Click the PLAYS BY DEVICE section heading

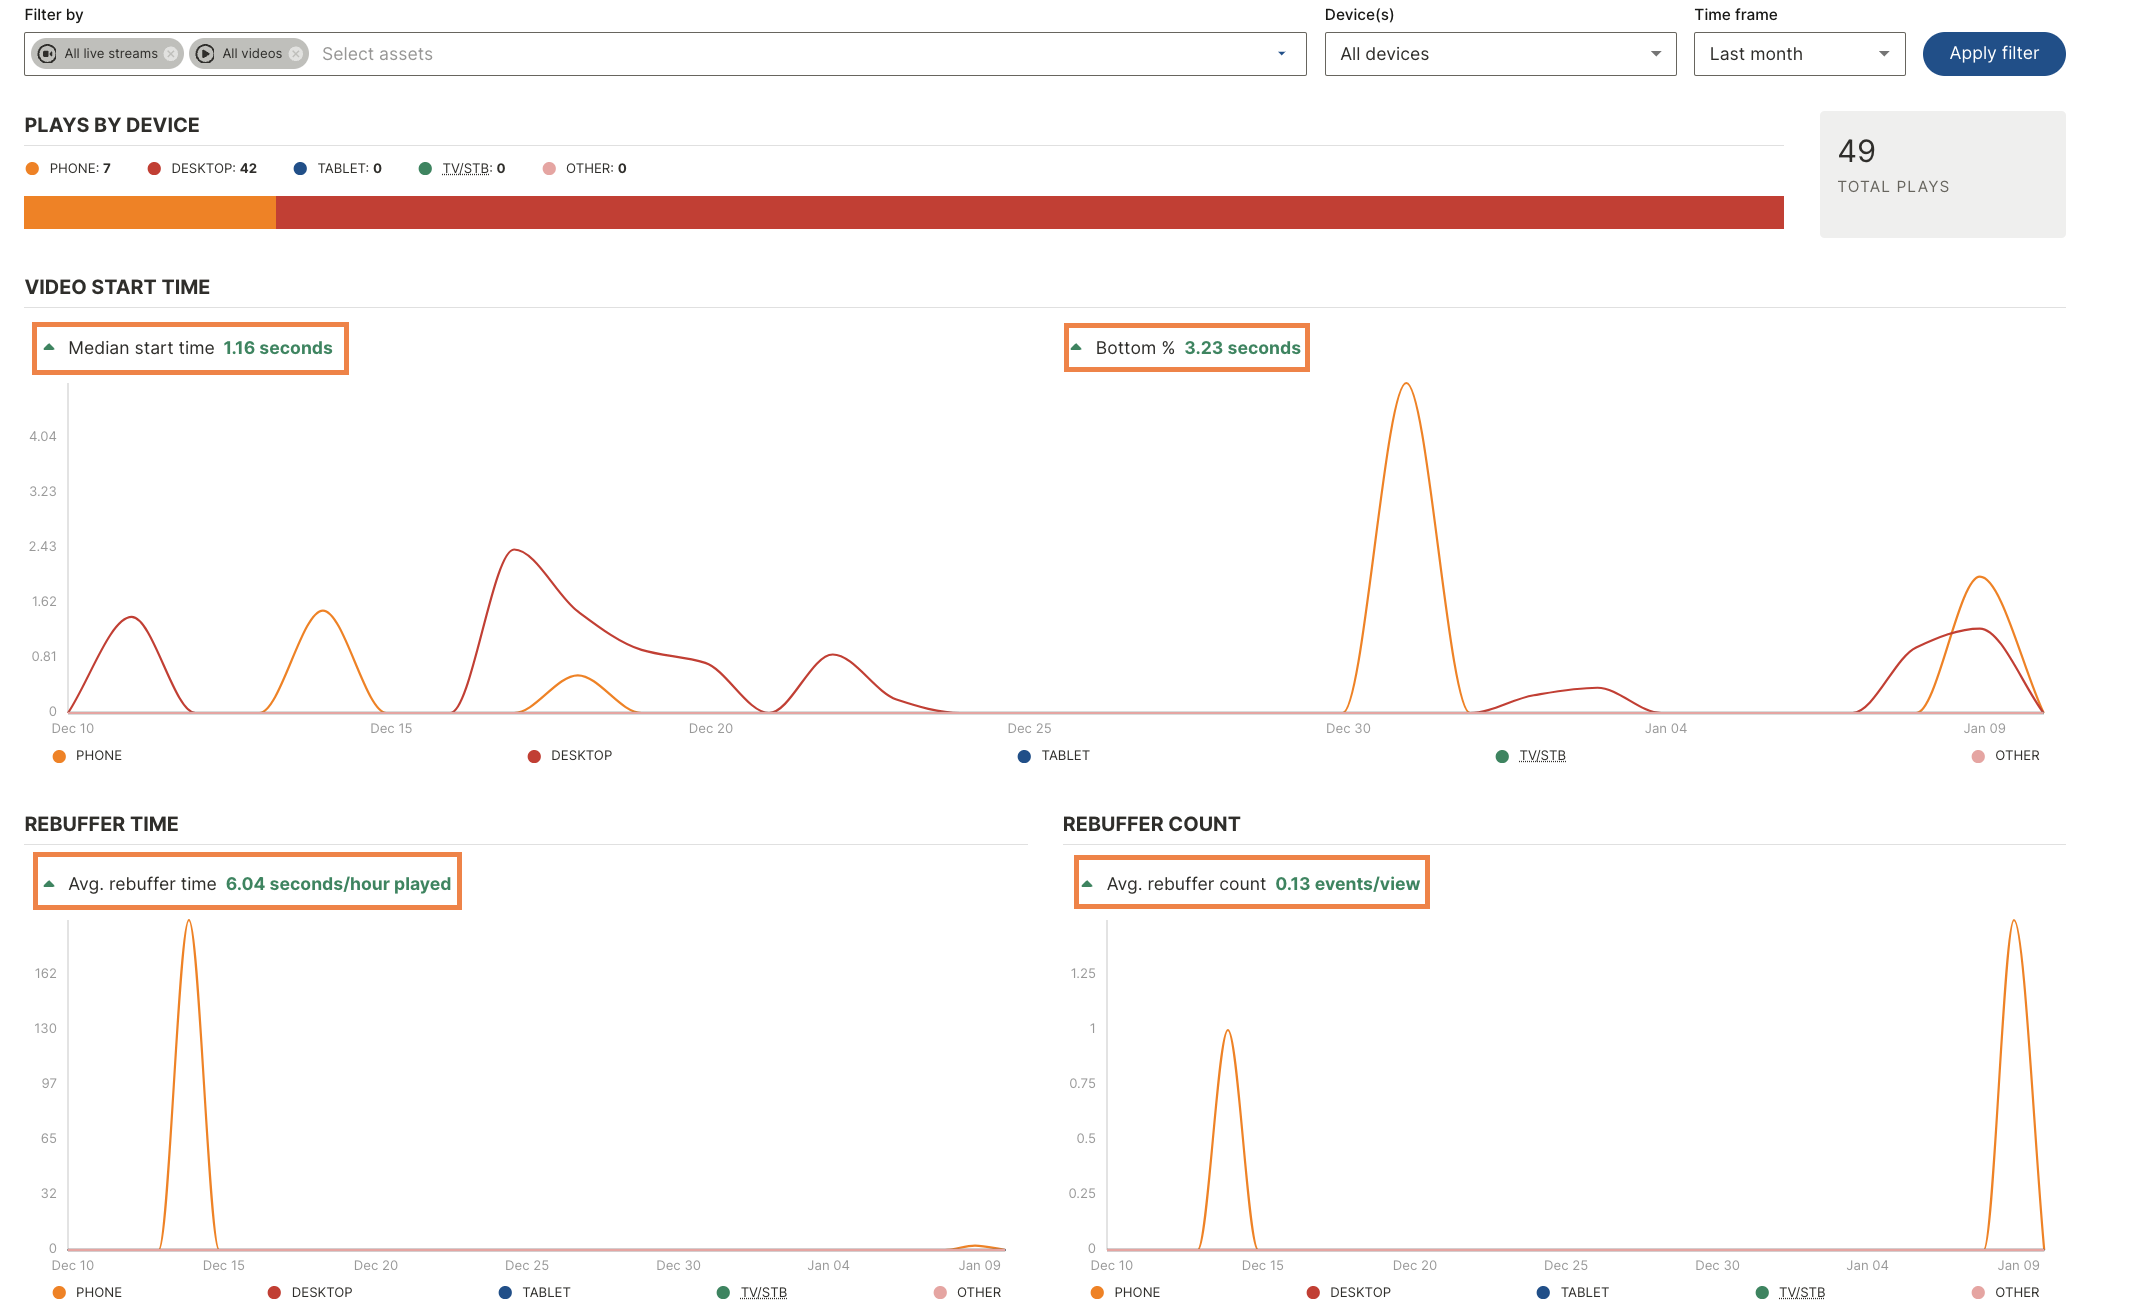[112, 125]
